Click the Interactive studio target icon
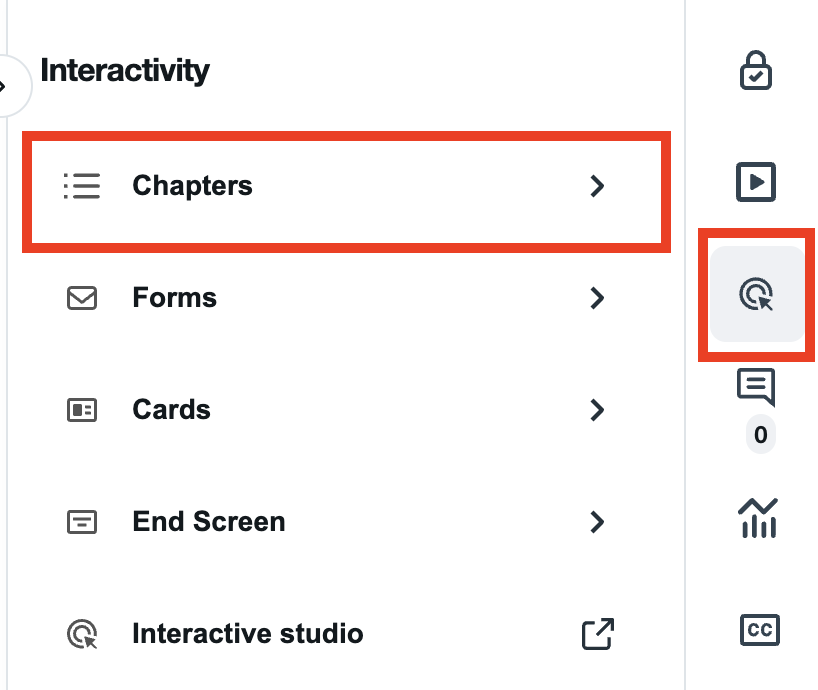 (82, 634)
